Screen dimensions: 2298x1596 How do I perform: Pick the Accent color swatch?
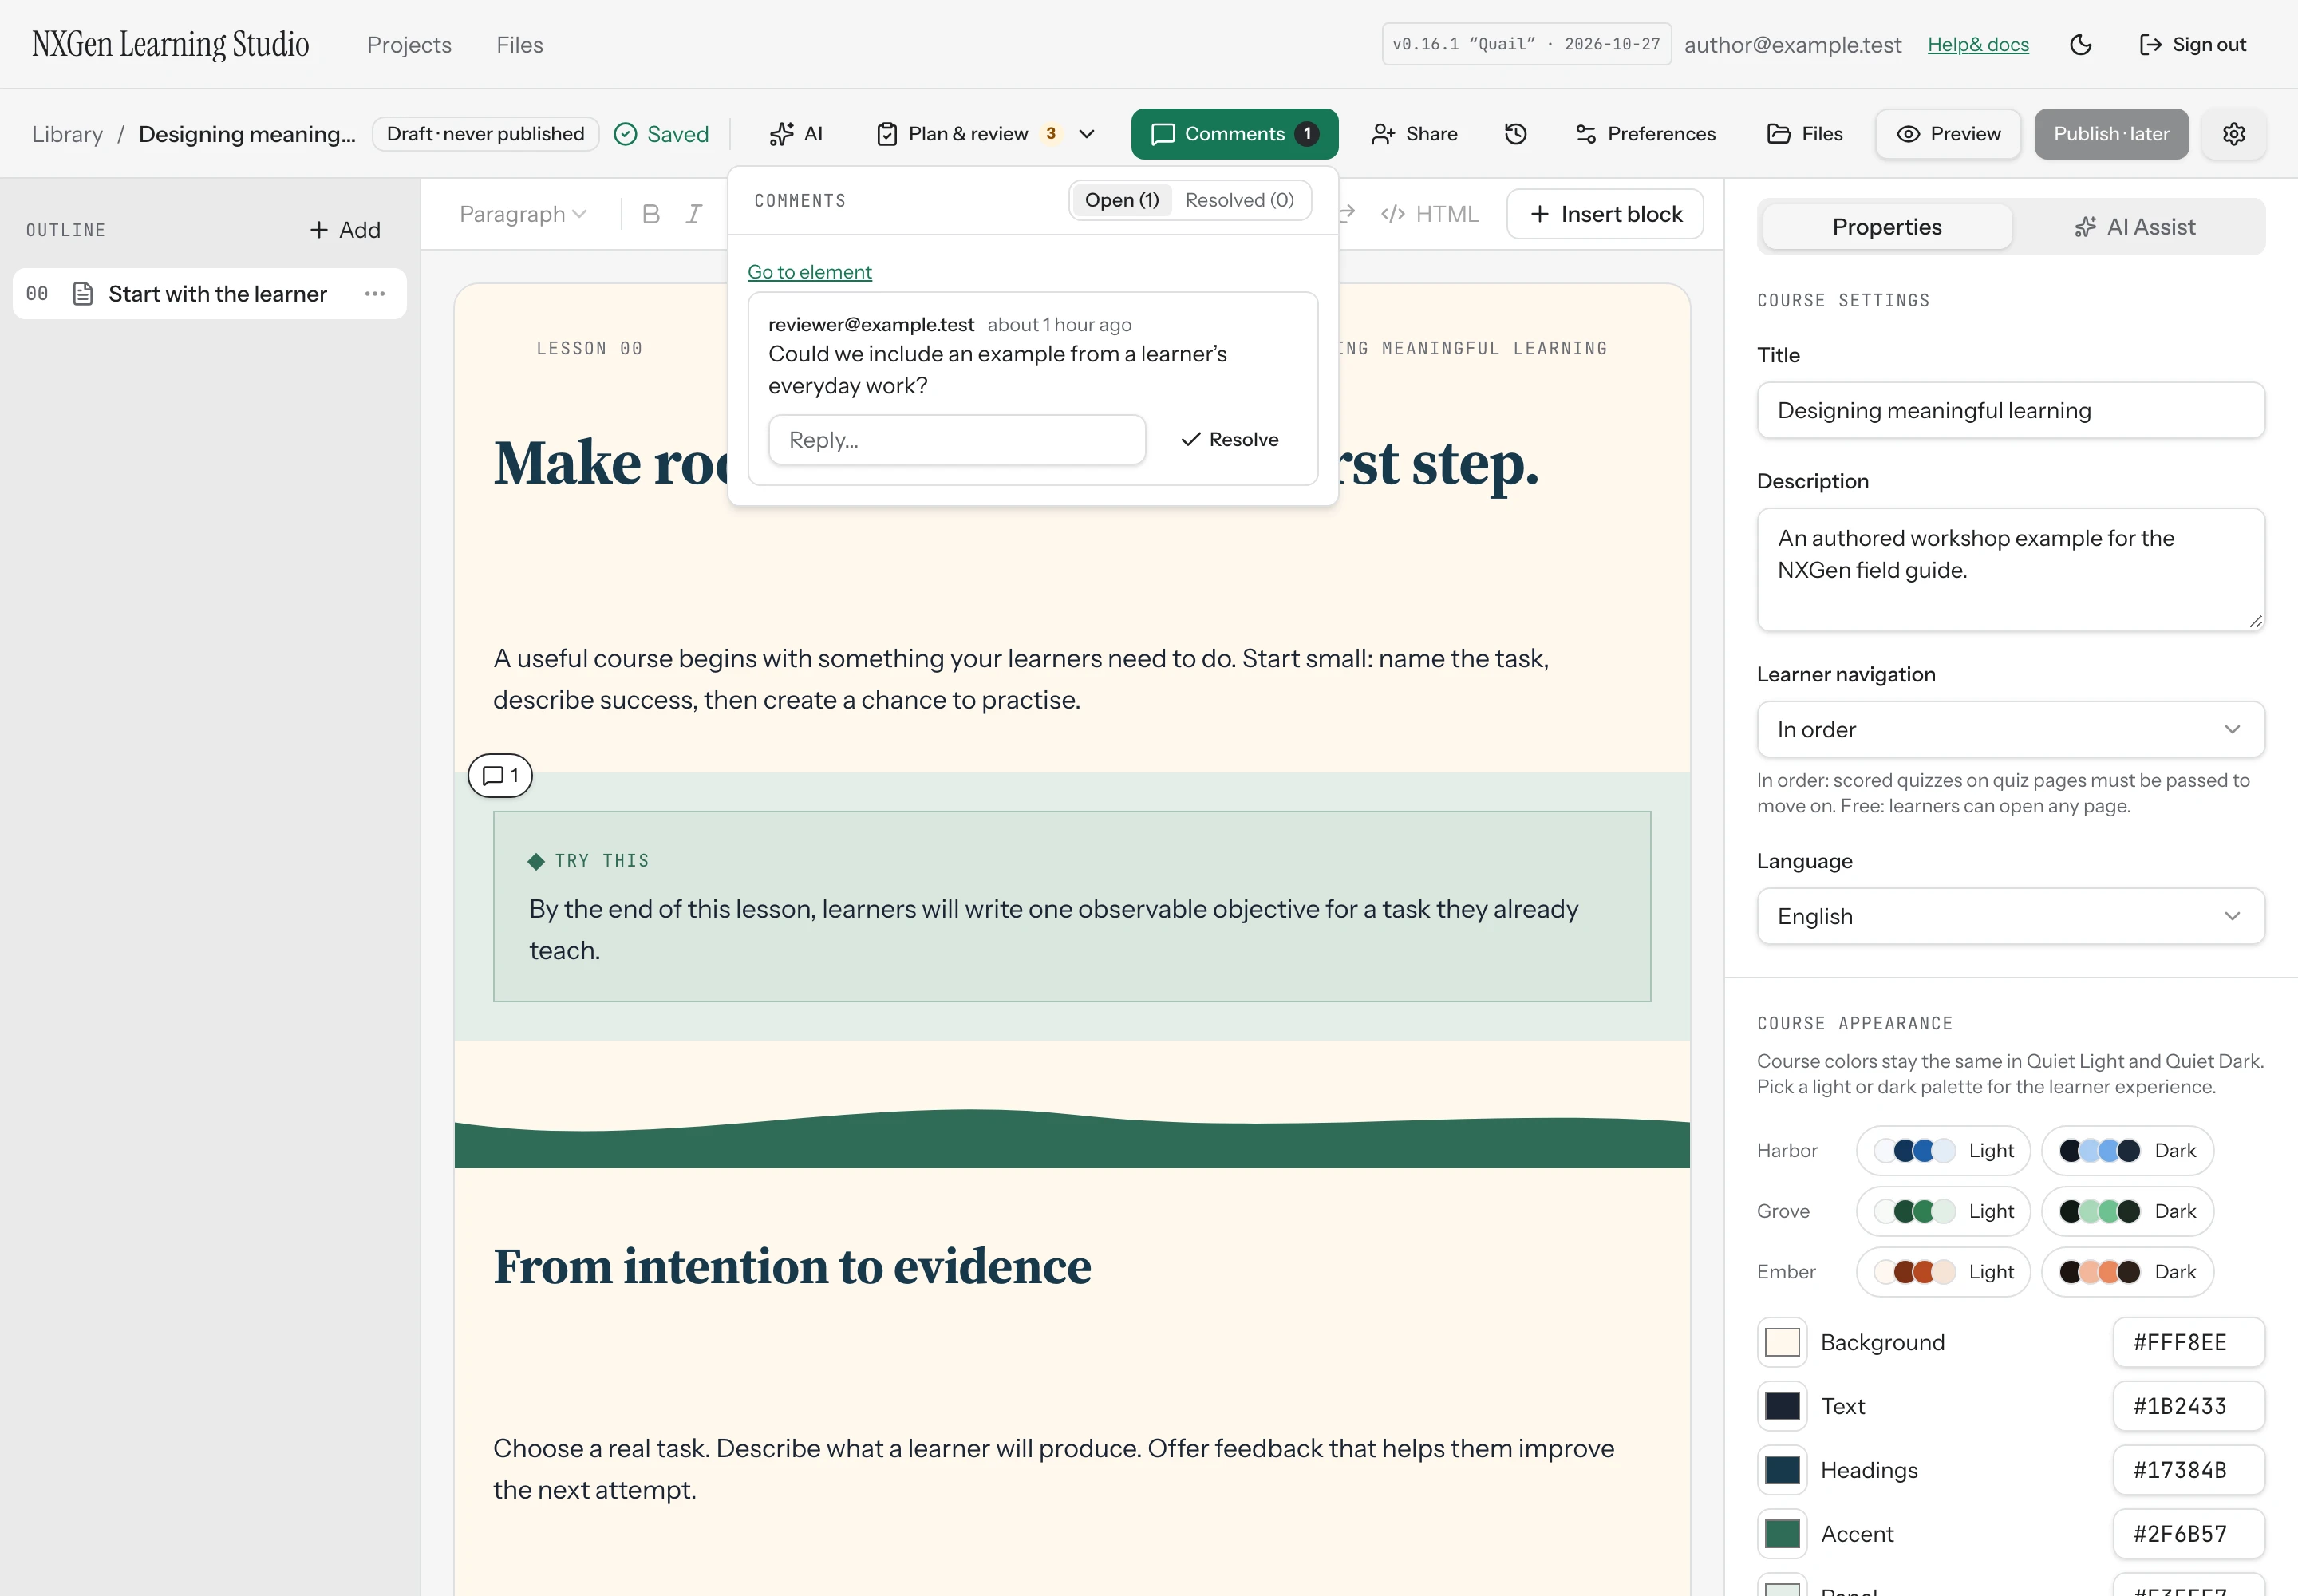point(1781,1535)
